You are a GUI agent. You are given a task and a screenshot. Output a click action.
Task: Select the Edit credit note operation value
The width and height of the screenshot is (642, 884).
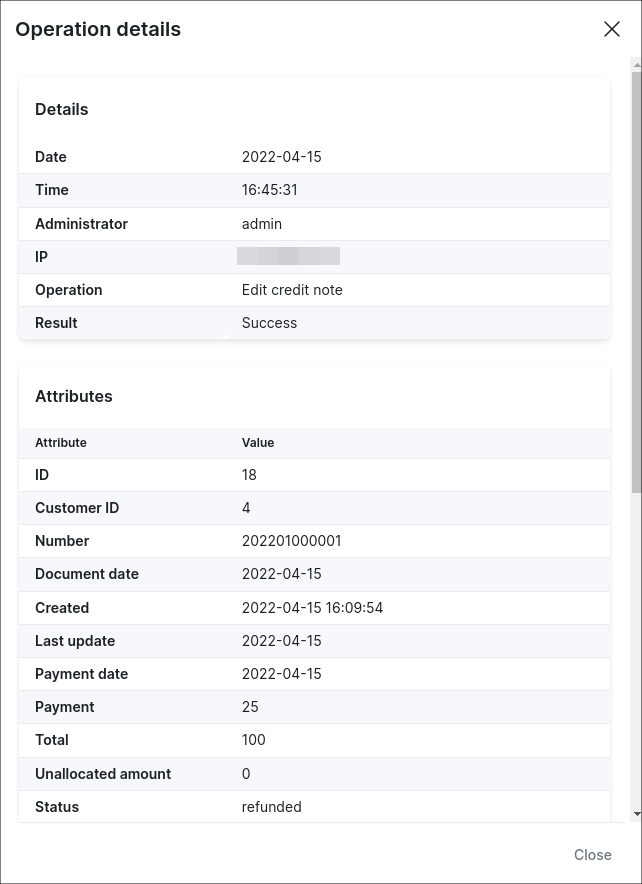292,290
